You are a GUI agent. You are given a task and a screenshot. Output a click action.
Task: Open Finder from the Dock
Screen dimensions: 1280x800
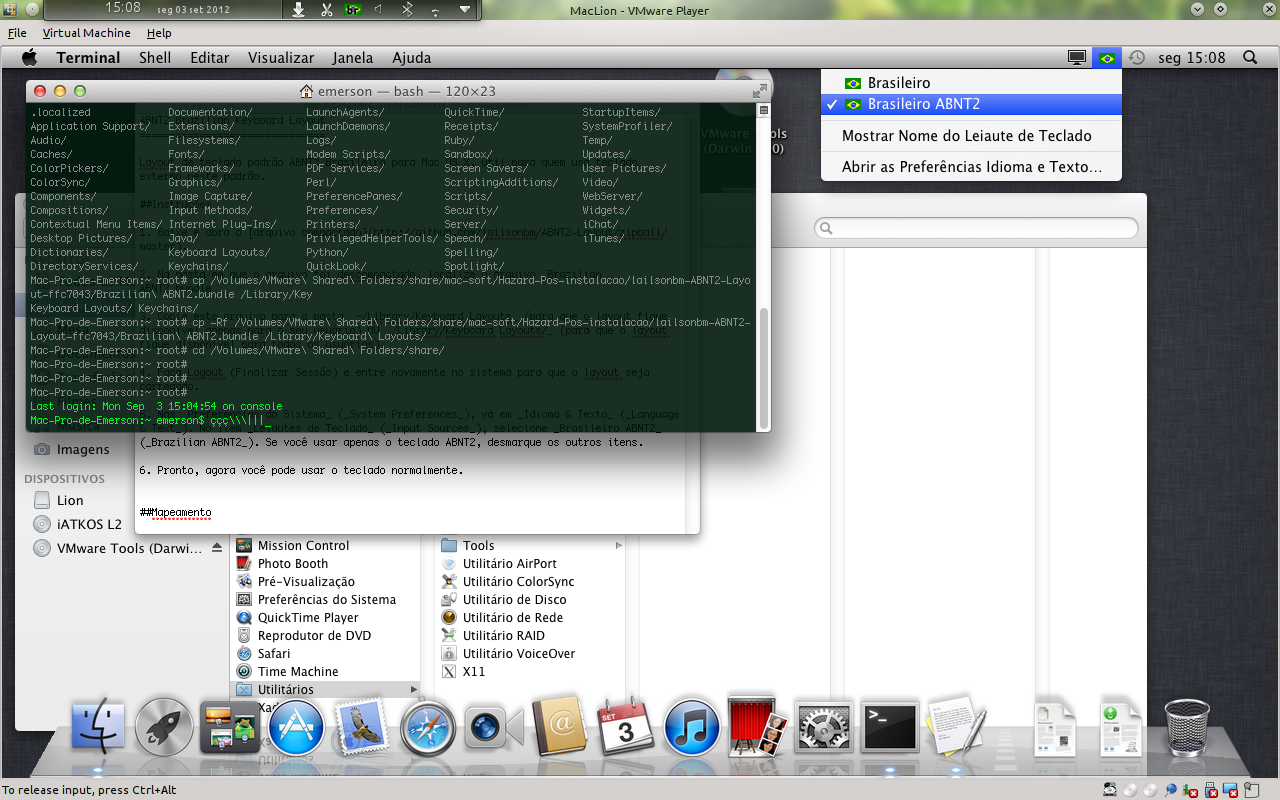98,727
